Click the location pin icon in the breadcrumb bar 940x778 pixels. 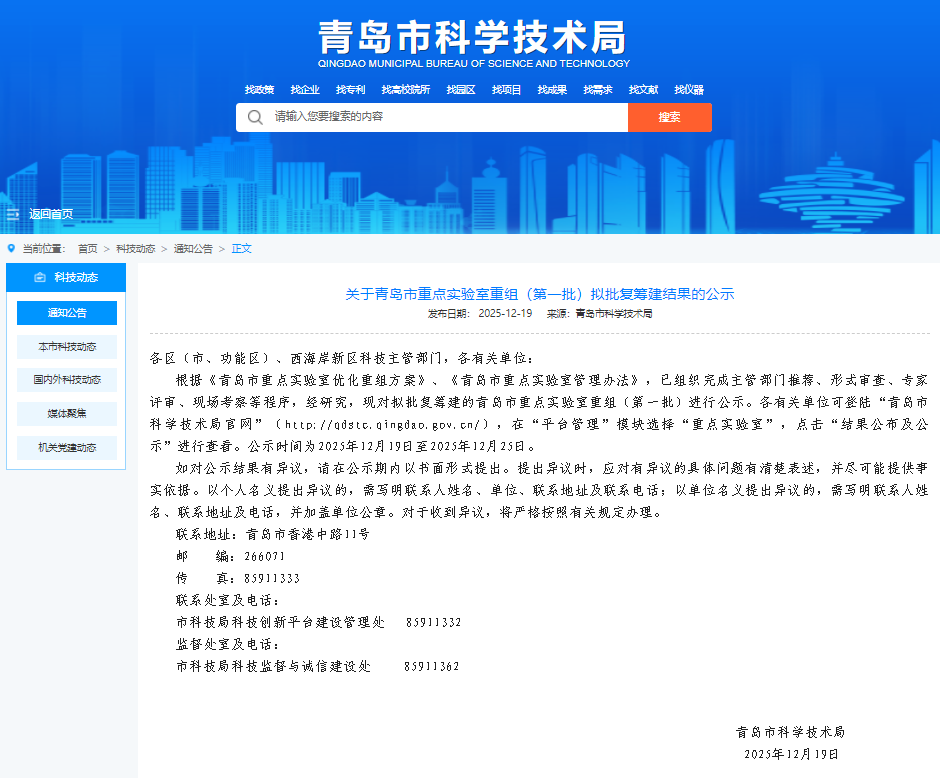pyautogui.click(x=10, y=248)
